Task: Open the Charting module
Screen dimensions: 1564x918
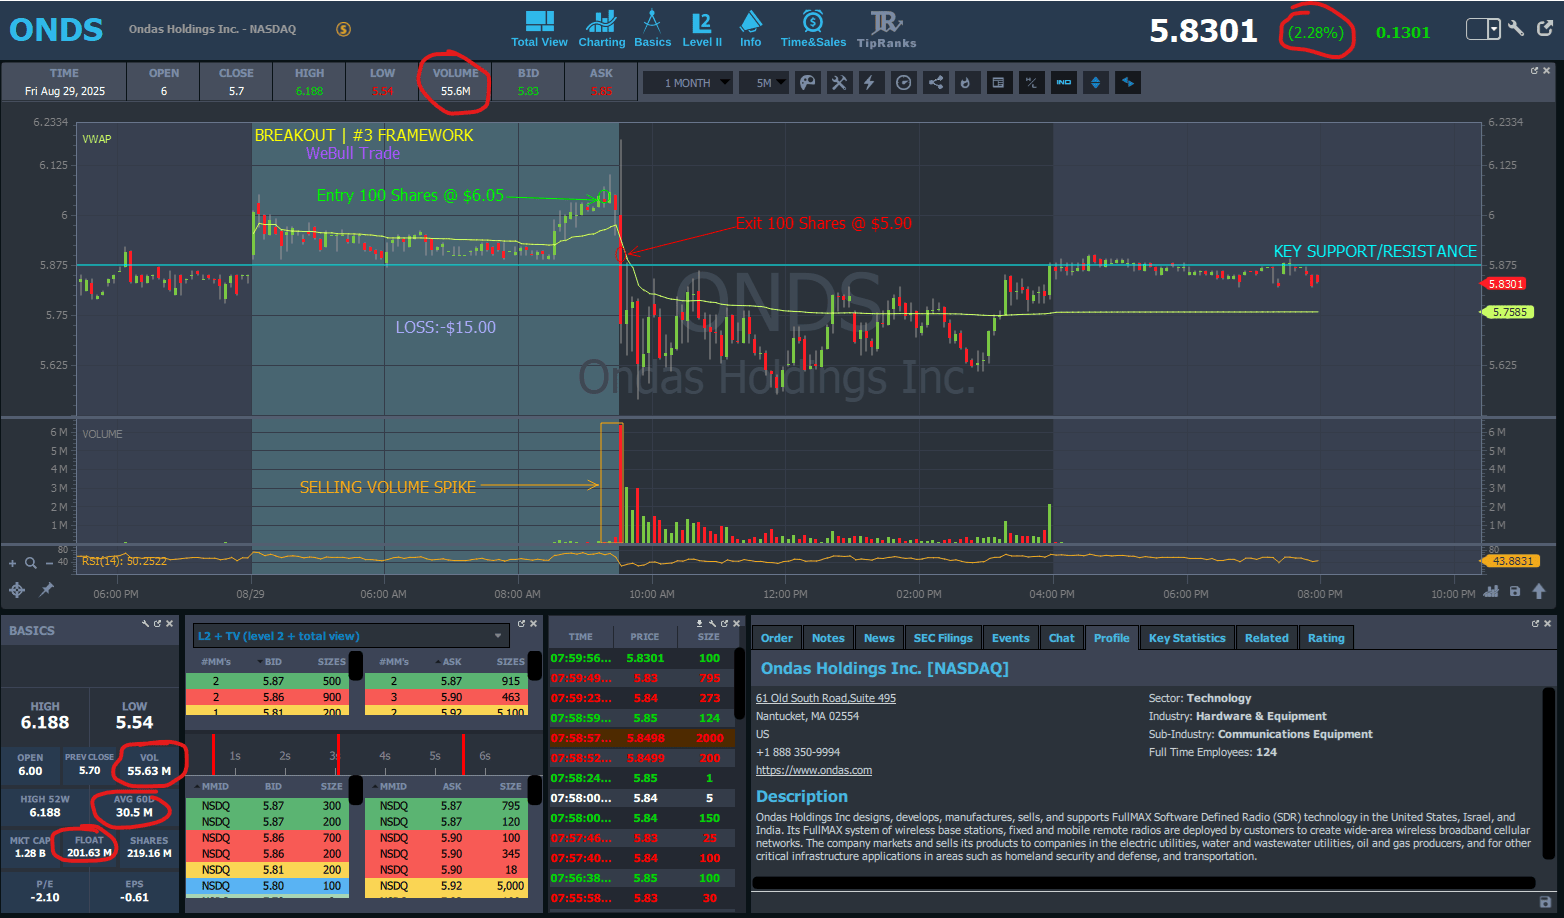Action: [601, 29]
